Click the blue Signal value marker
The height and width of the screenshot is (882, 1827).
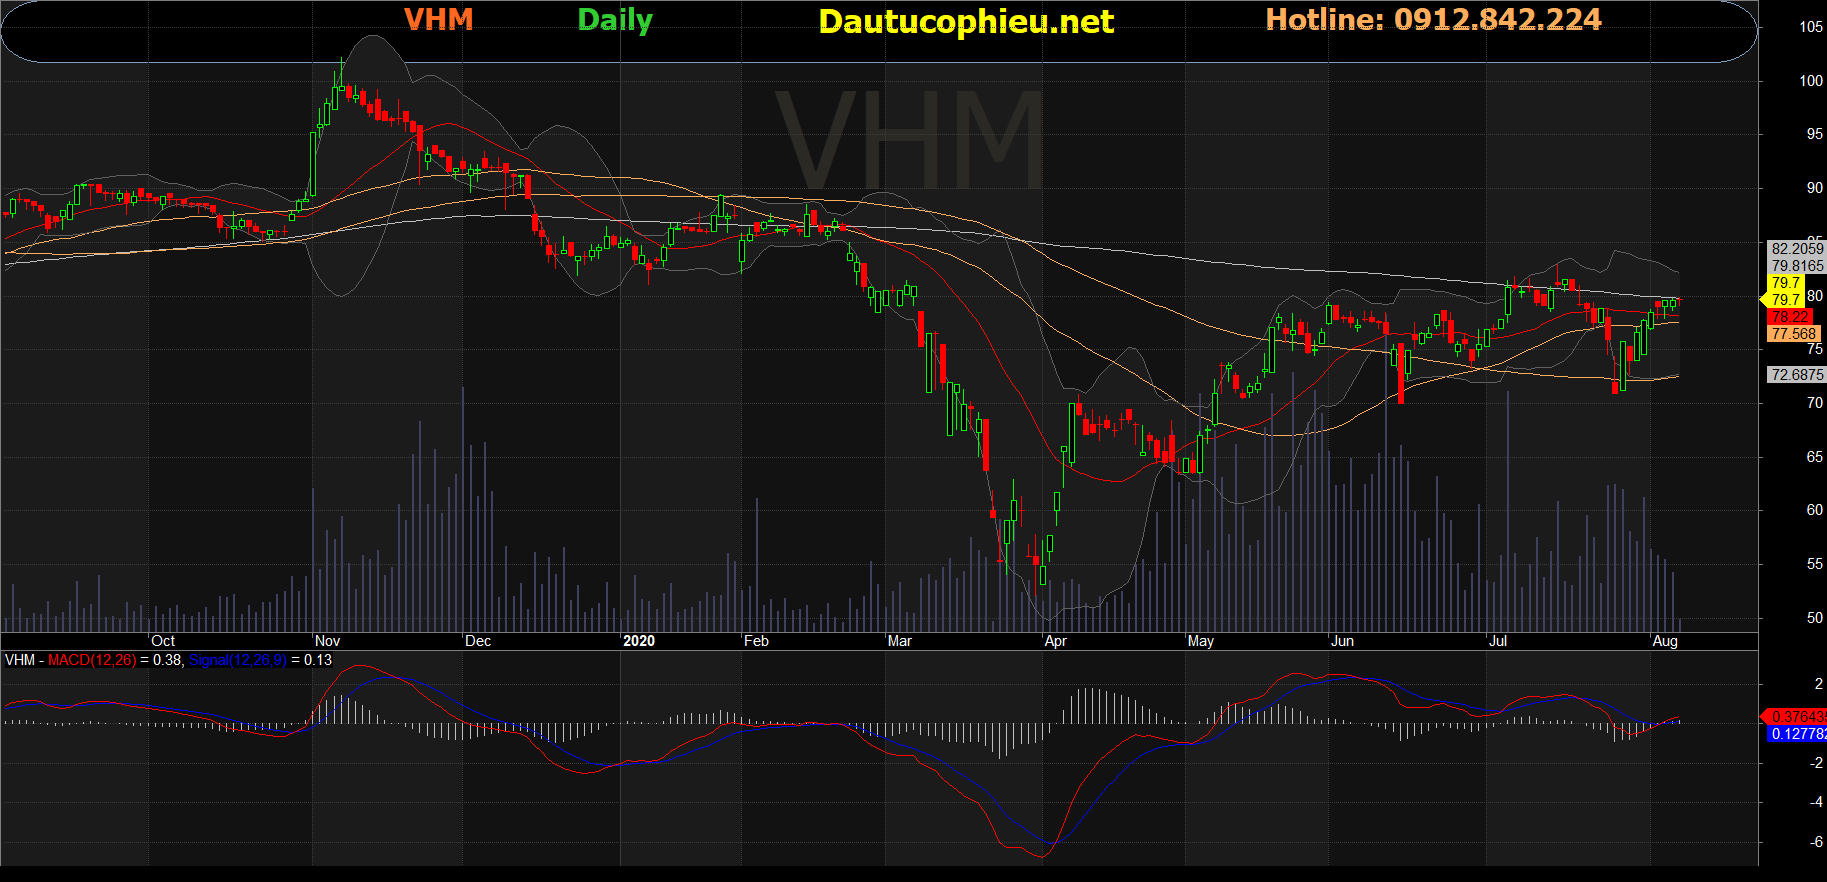coord(1797,734)
